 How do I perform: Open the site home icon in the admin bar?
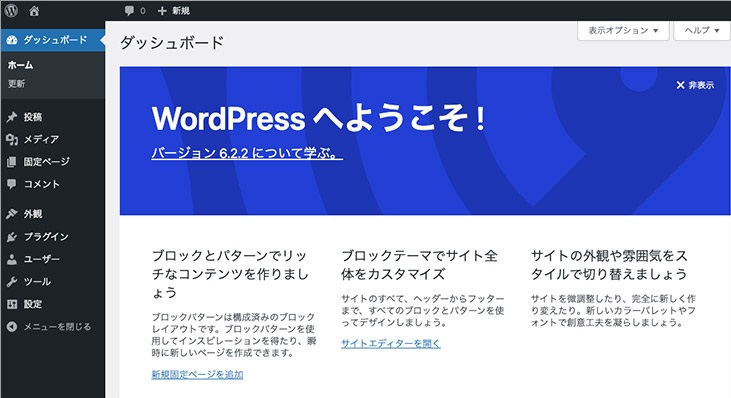point(34,11)
